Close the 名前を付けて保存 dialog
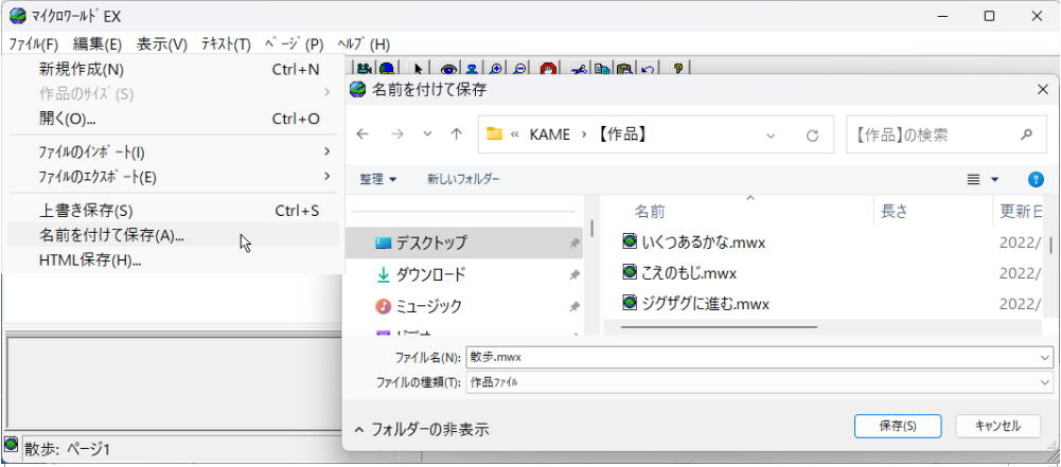1061x467 pixels. 1043,89
